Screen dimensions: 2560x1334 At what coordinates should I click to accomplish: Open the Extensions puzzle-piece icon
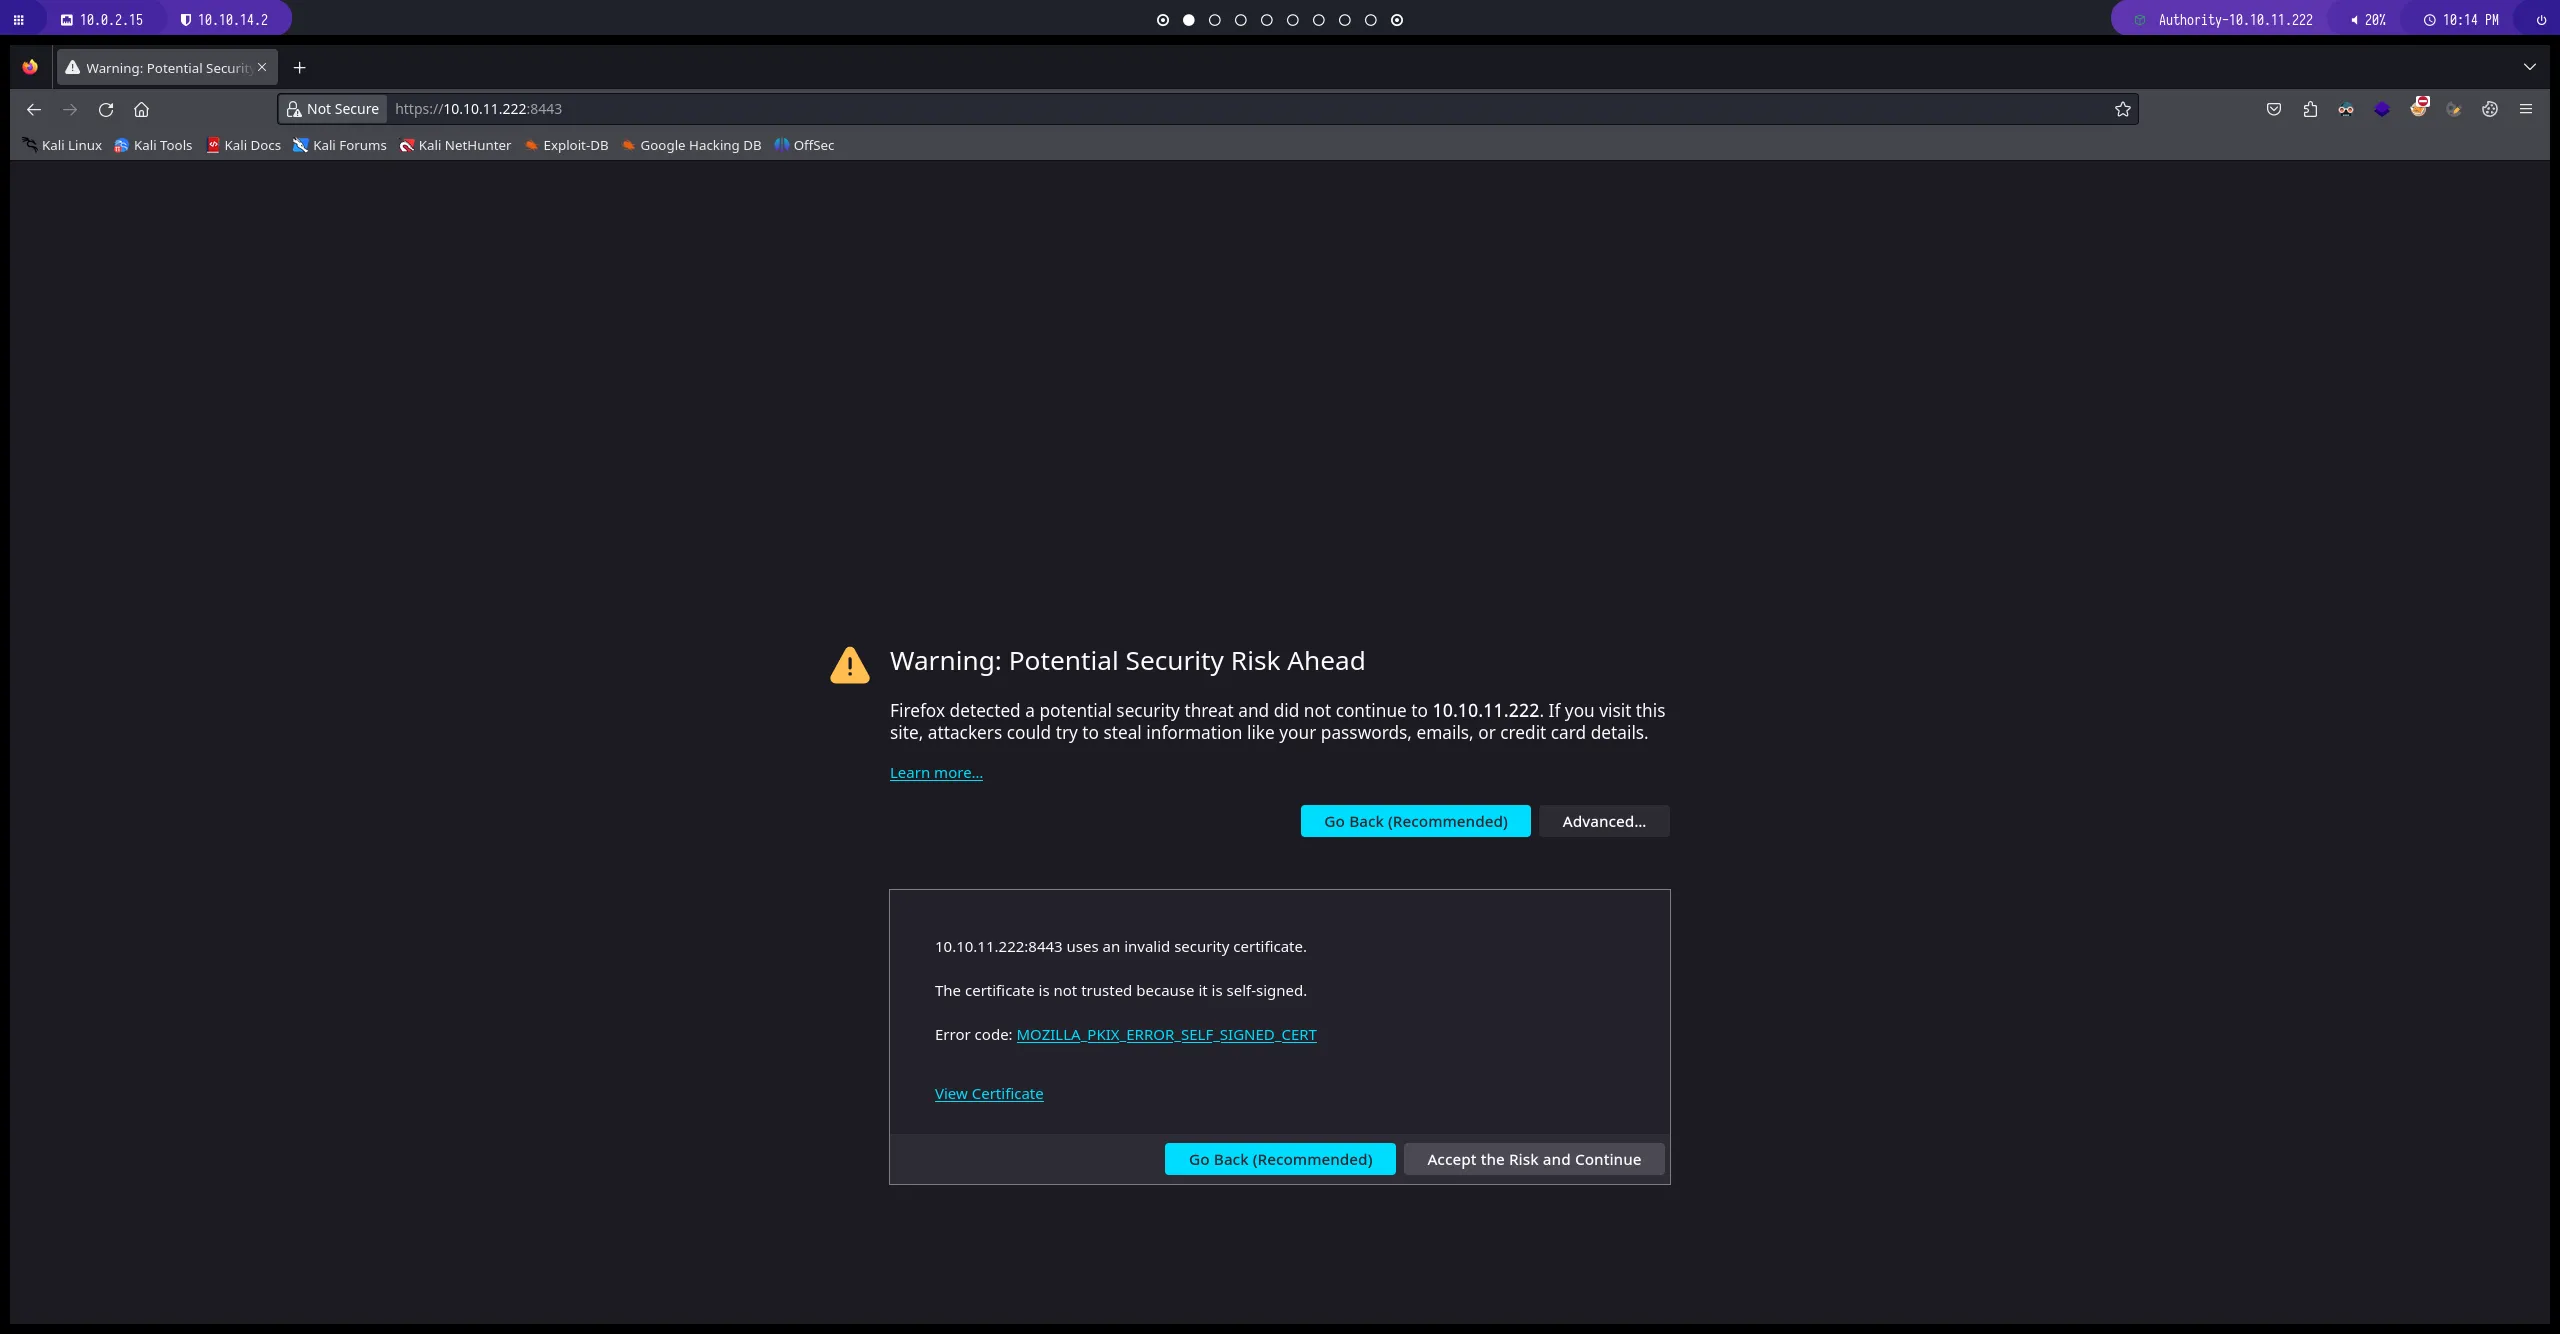point(2309,109)
